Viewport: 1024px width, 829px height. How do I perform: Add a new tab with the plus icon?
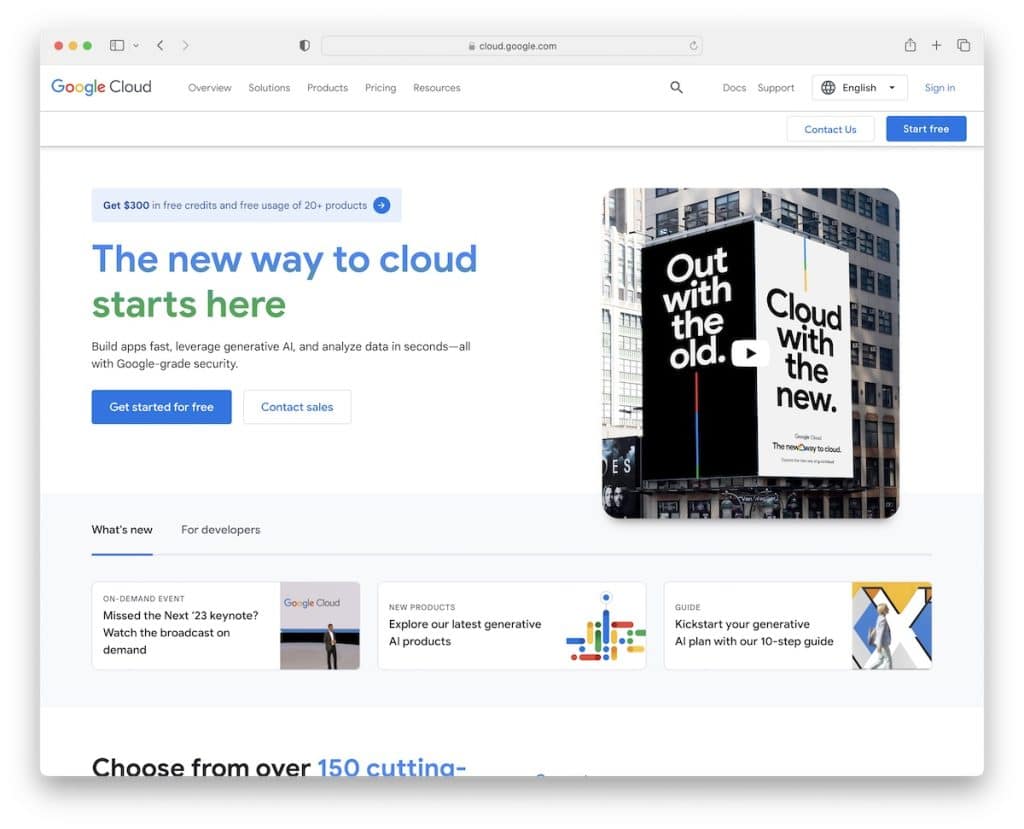(x=936, y=45)
